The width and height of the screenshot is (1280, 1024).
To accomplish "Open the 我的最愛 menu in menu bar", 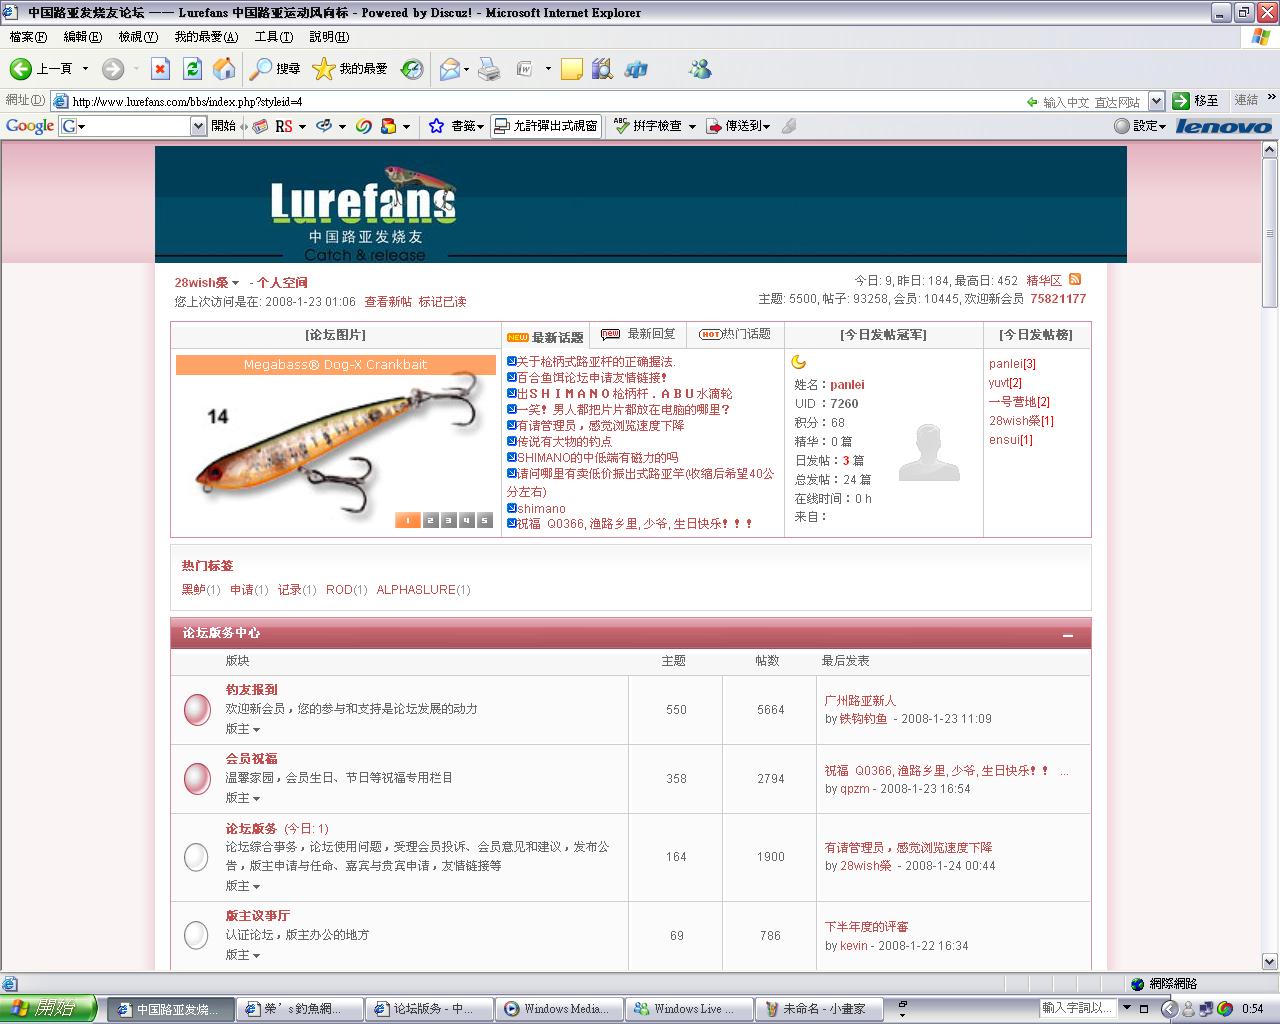I will click(x=206, y=37).
